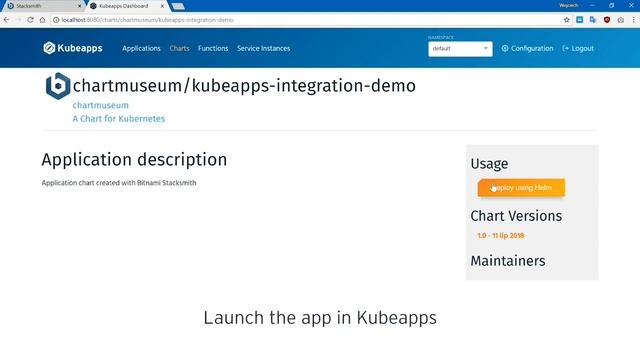This screenshot has width=640, height=360.
Task: Expand the namespace dropdown set to default
Action: [460, 49]
